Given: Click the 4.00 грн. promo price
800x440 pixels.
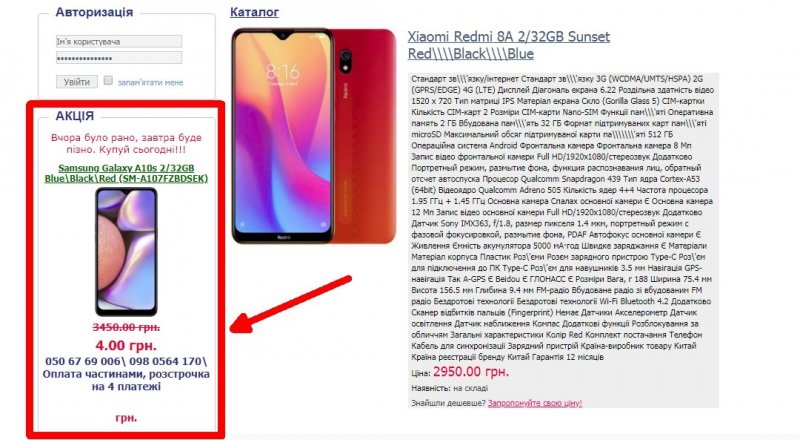Looking at the screenshot, I should [x=126, y=346].
